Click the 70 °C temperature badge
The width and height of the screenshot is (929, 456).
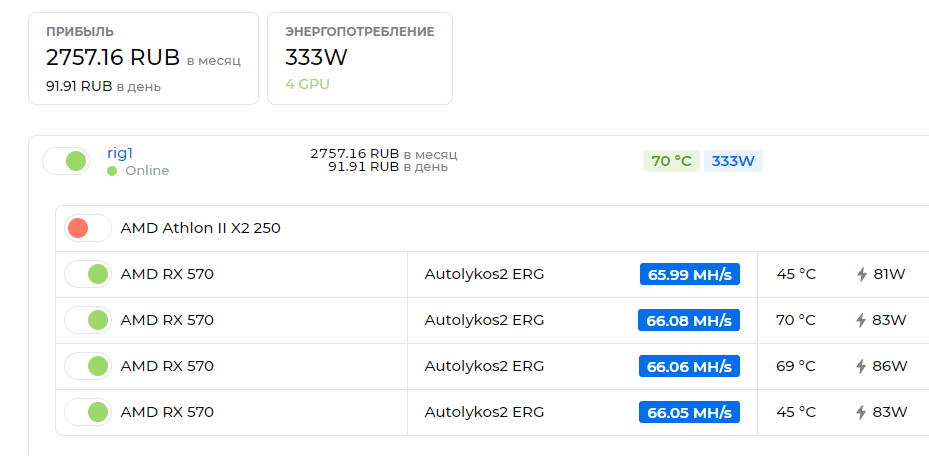coord(671,161)
